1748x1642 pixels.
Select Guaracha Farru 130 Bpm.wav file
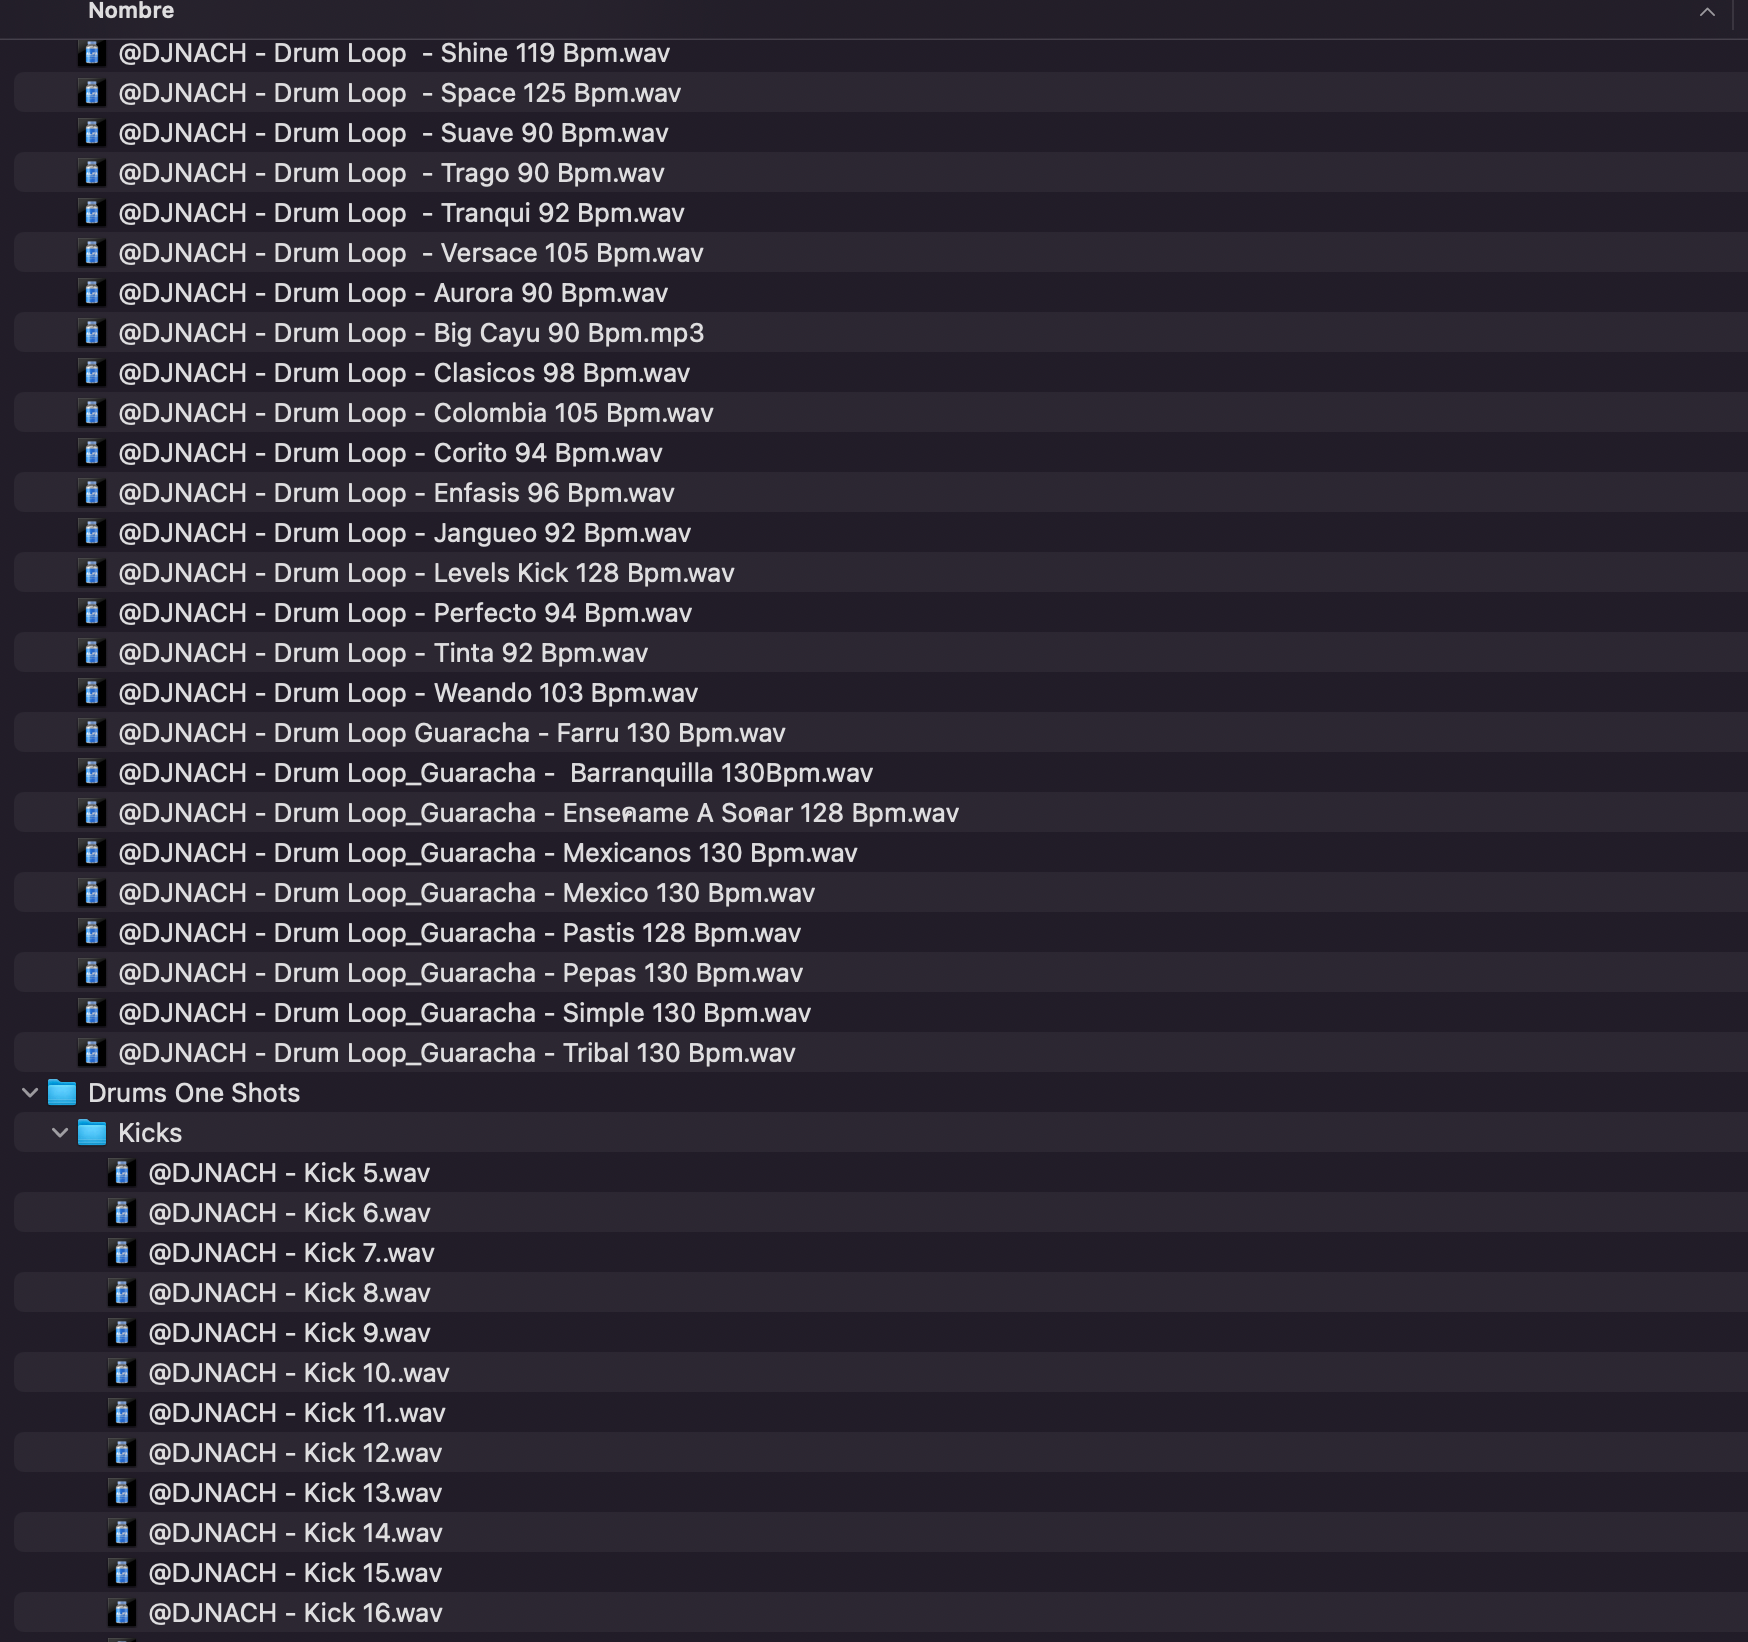(451, 733)
